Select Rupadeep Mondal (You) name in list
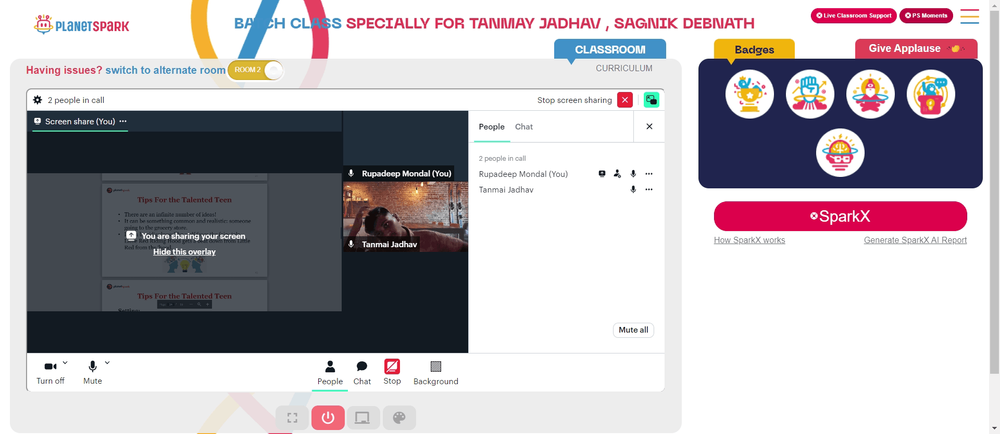 524,173
